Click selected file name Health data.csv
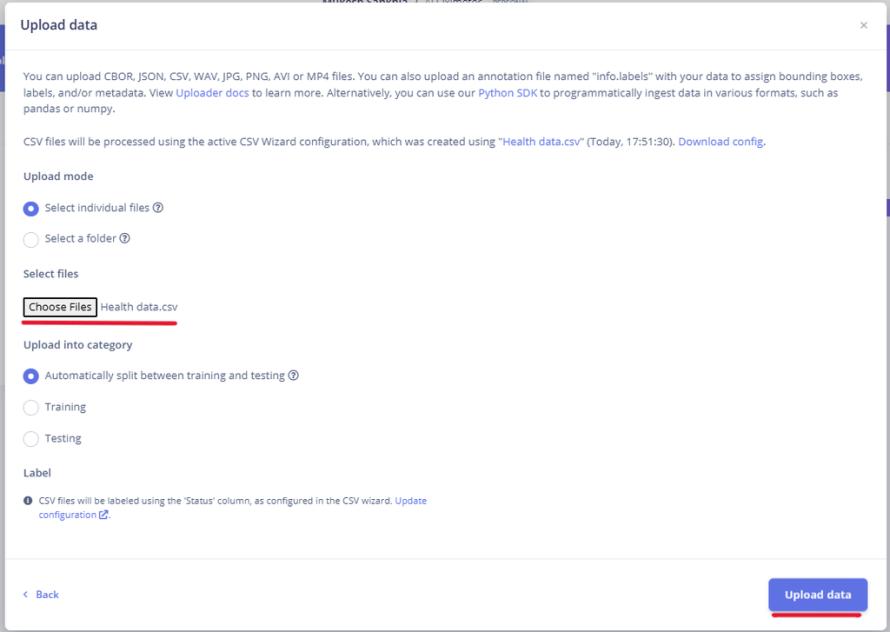Viewport: 890px width, 632px height. click(139, 307)
